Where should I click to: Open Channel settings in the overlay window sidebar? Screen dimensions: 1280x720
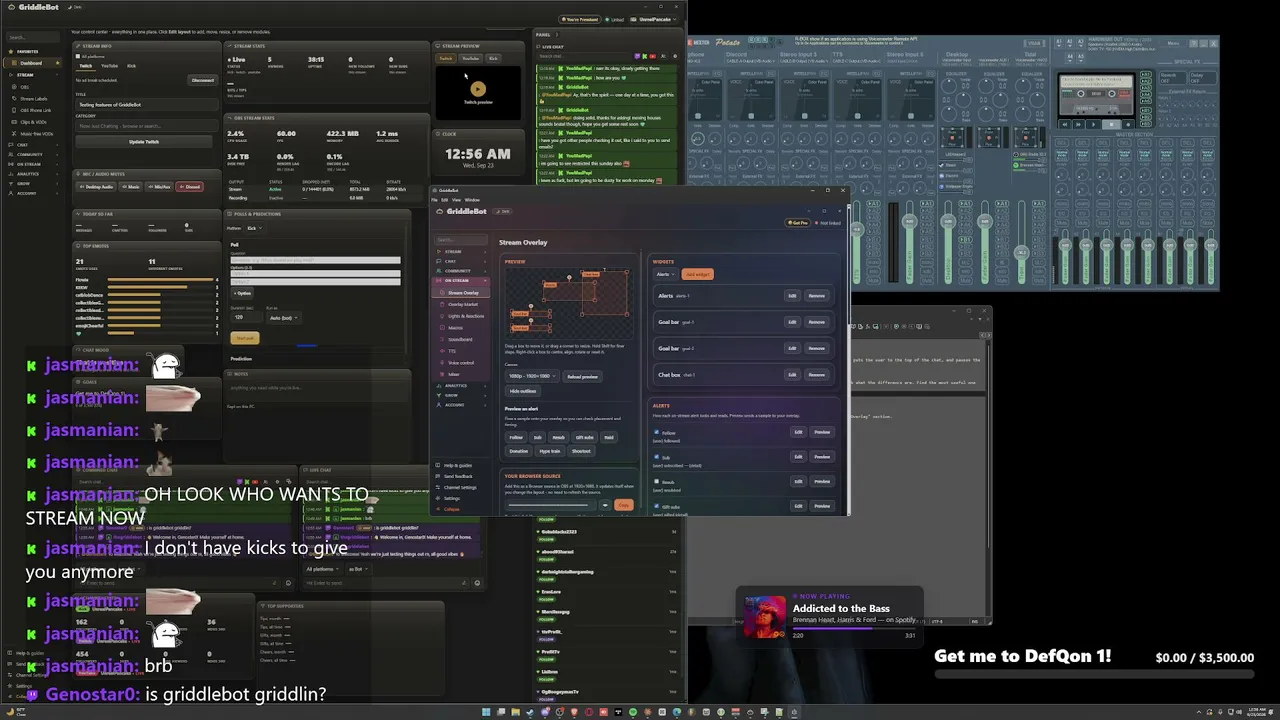460,487
